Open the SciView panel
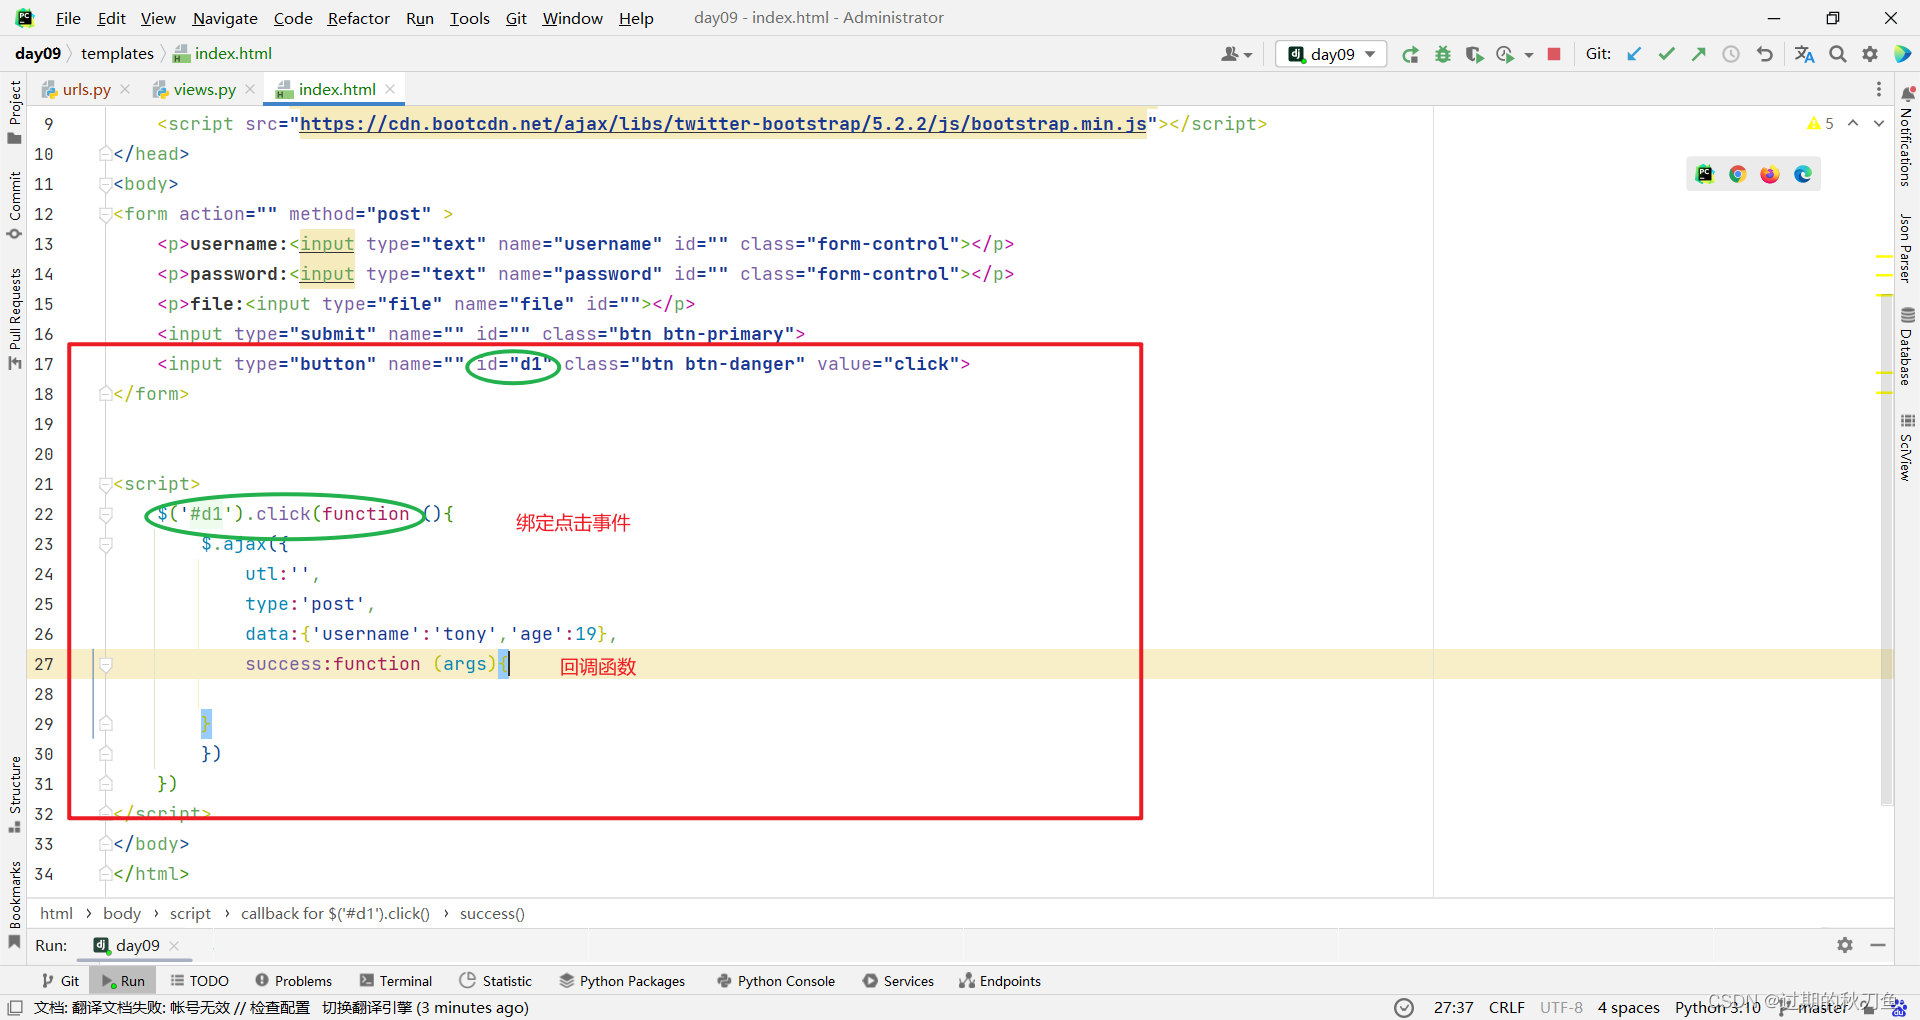Screen dimensions: 1920x1020 (1907, 447)
